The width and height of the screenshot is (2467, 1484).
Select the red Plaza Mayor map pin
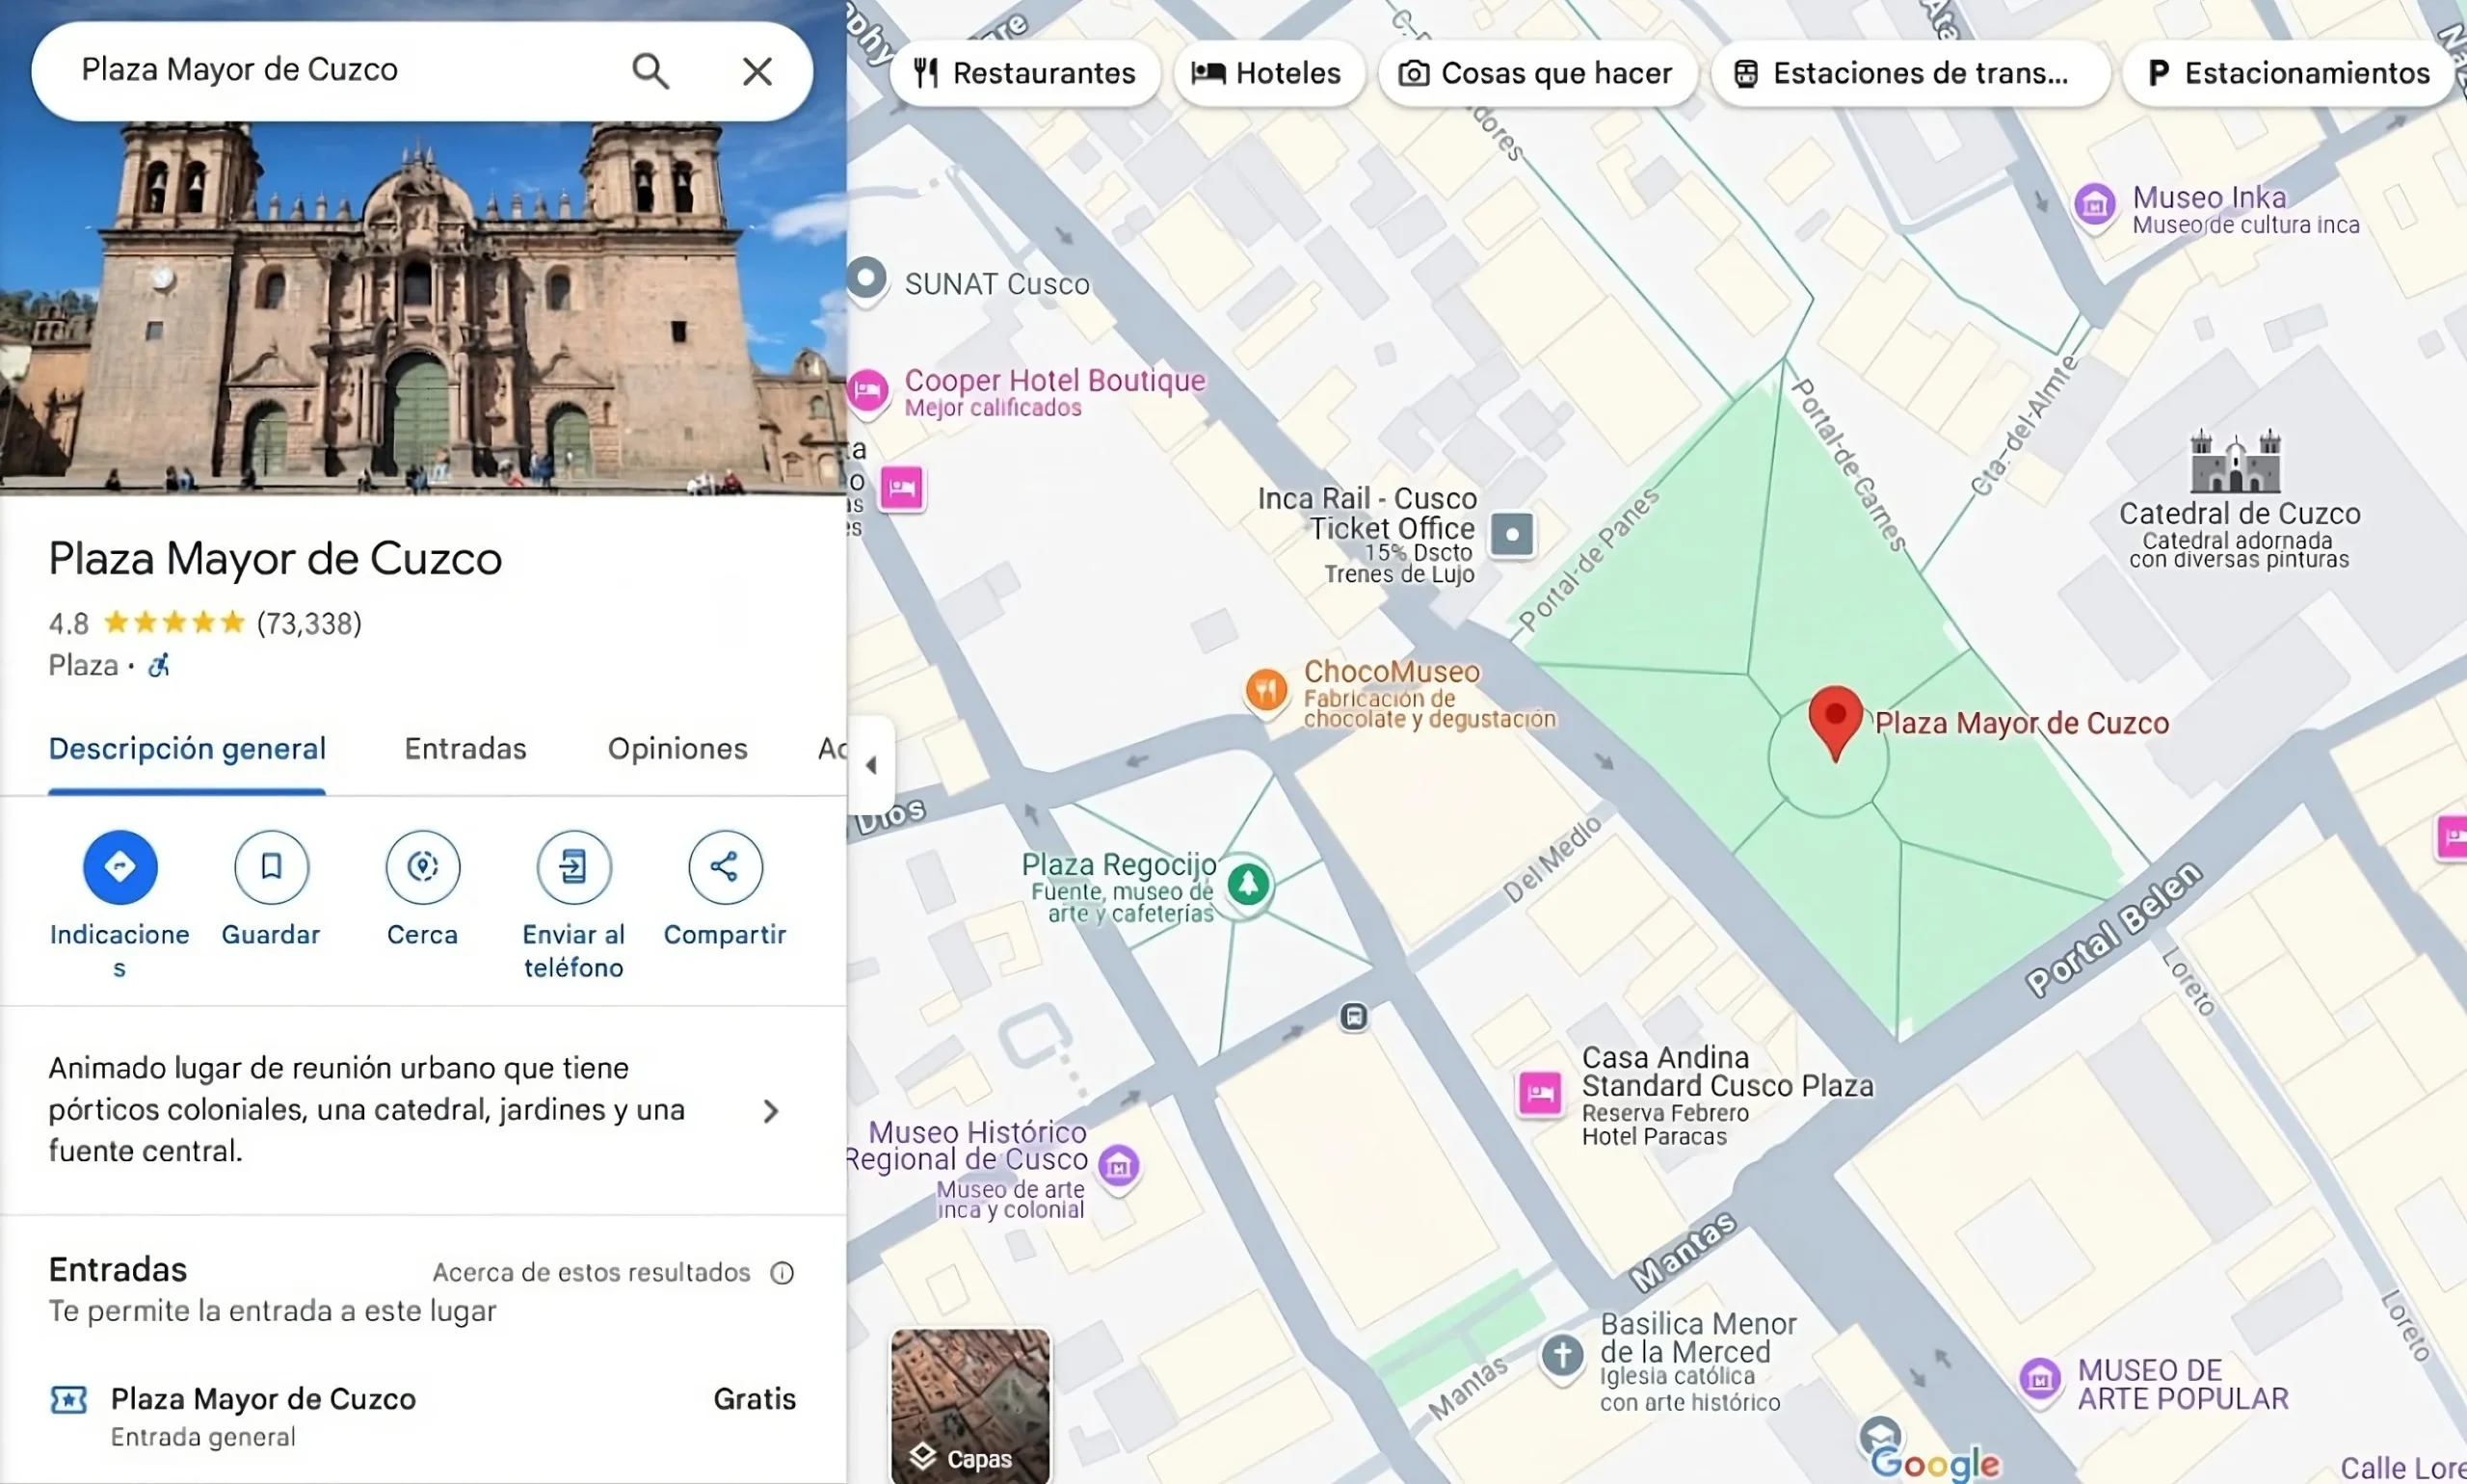pyautogui.click(x=1834, y=718)
